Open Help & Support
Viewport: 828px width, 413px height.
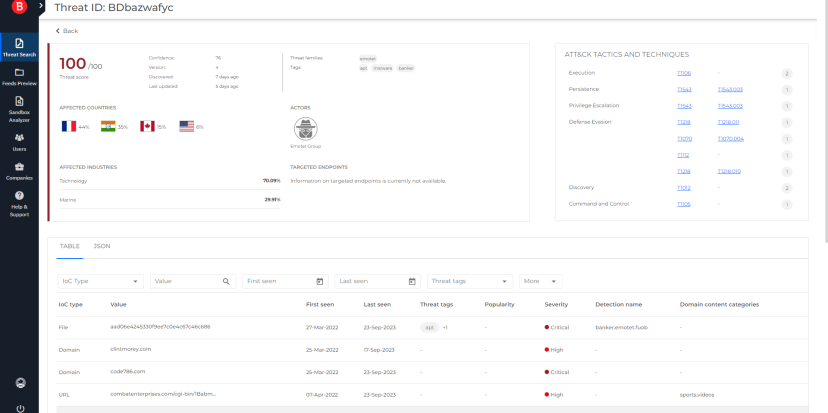tap(19, 200)
